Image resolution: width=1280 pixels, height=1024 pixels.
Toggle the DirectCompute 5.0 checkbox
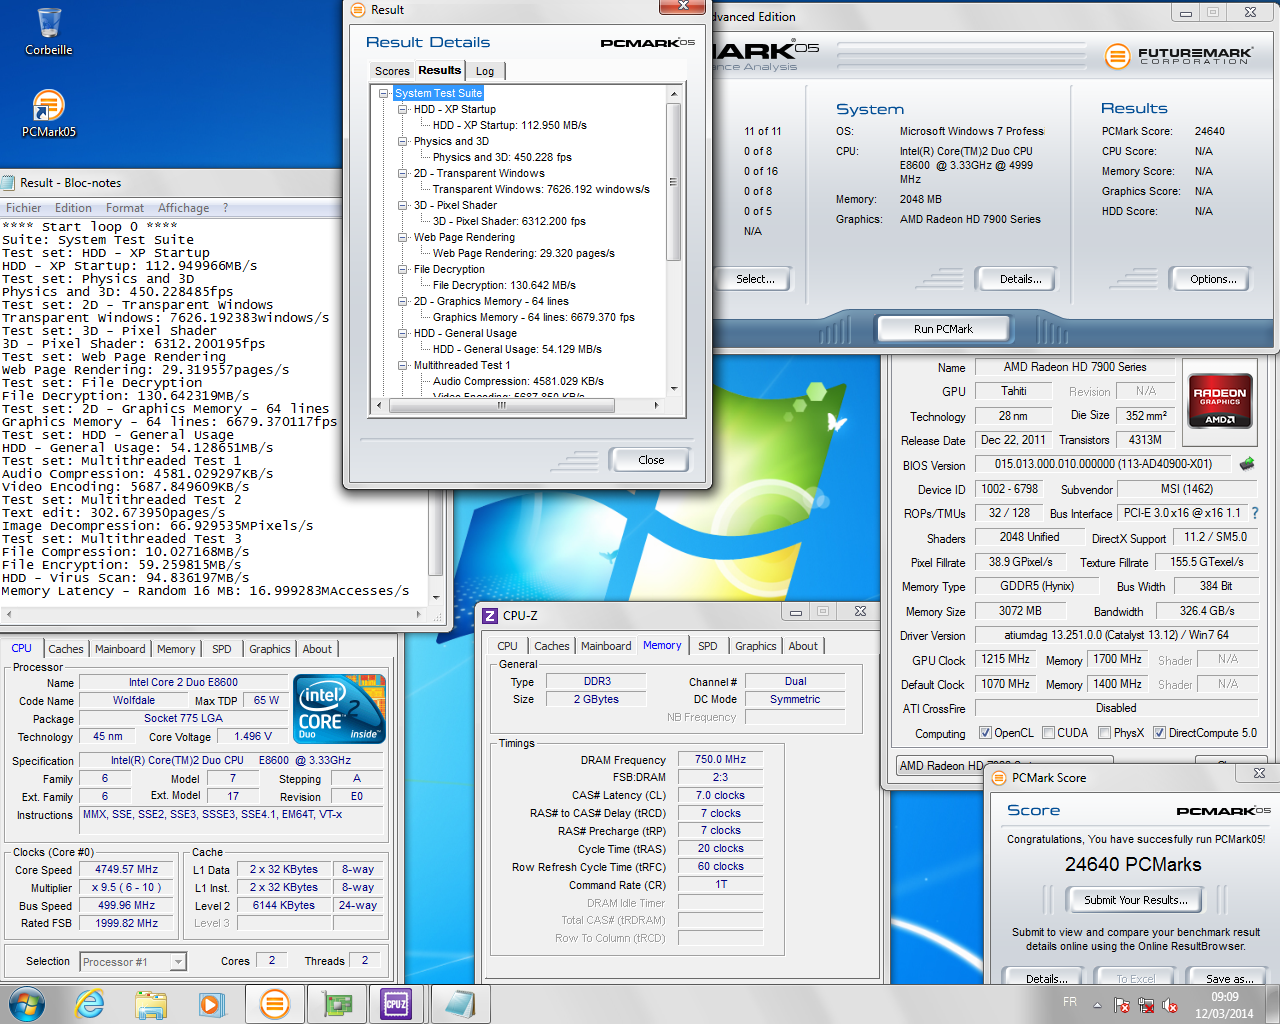click(x=1159, y=733)
